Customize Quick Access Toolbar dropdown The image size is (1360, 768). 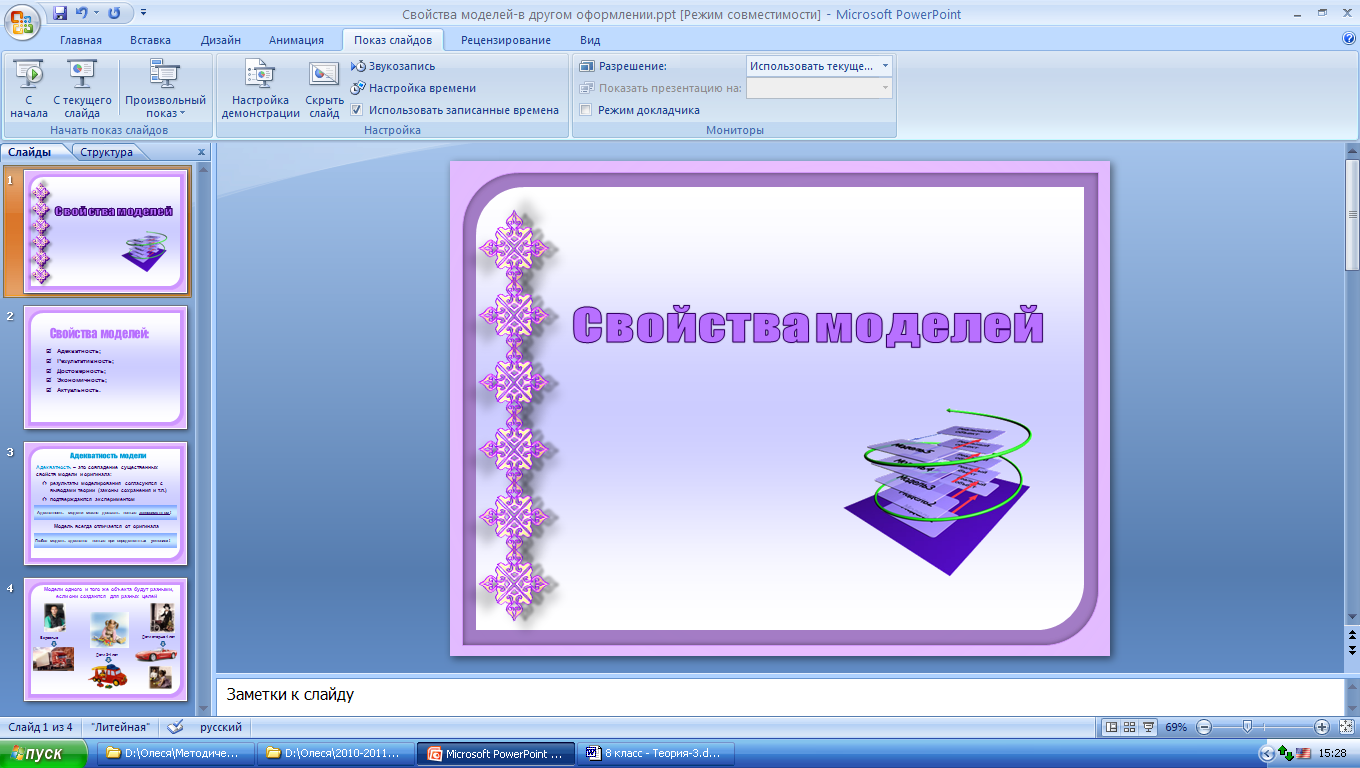tap(143, 14)
